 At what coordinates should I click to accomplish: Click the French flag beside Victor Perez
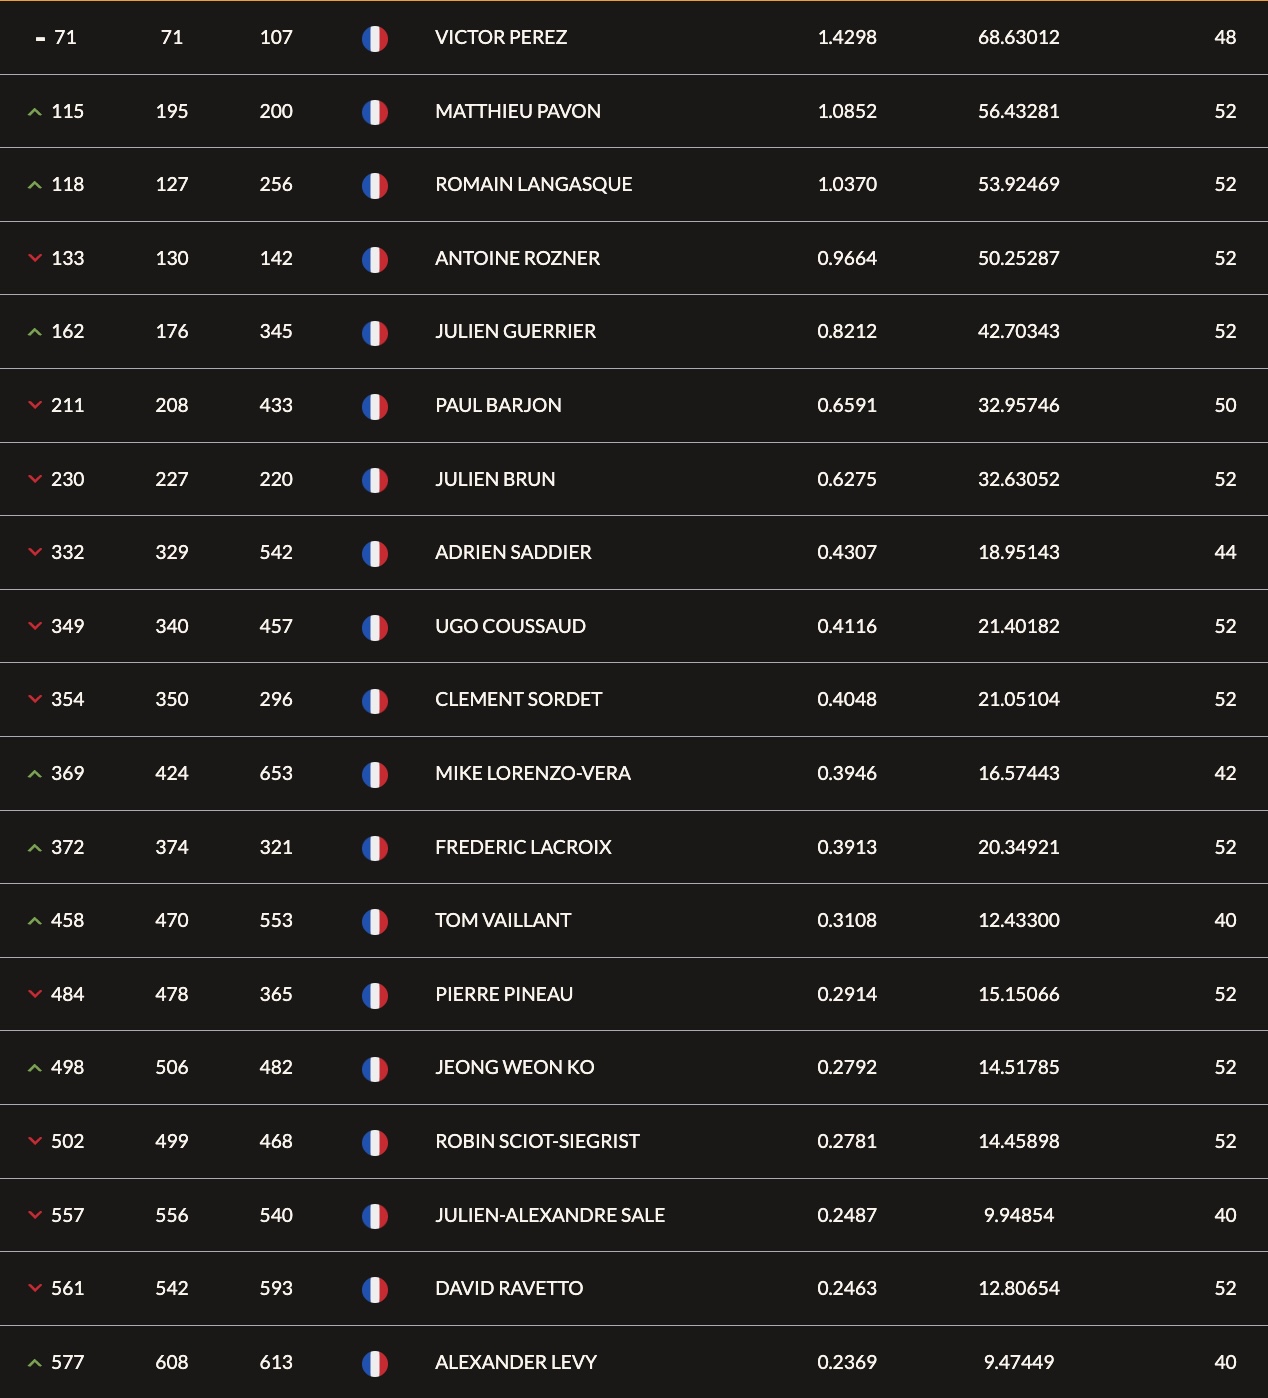pos(375,39)
